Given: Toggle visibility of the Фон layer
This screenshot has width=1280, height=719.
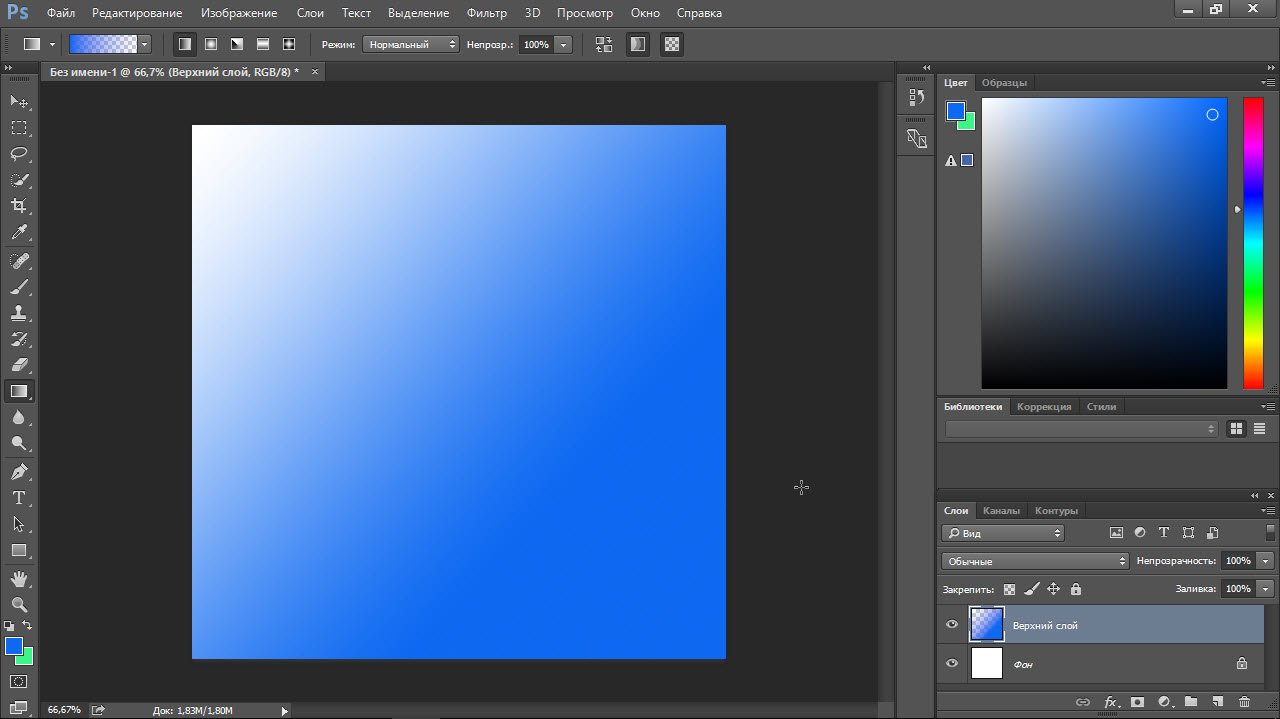Looking at the screenshot, I should 952,663.
